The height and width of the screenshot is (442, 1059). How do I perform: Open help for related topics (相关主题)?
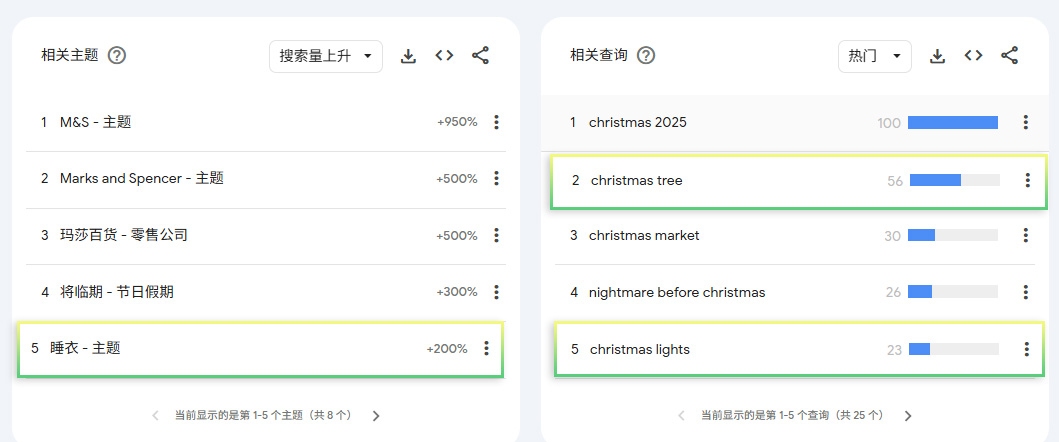click(117, 56)
